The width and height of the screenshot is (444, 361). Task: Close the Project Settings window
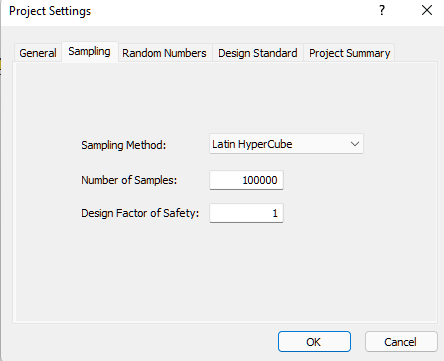(x=427, y=11)
